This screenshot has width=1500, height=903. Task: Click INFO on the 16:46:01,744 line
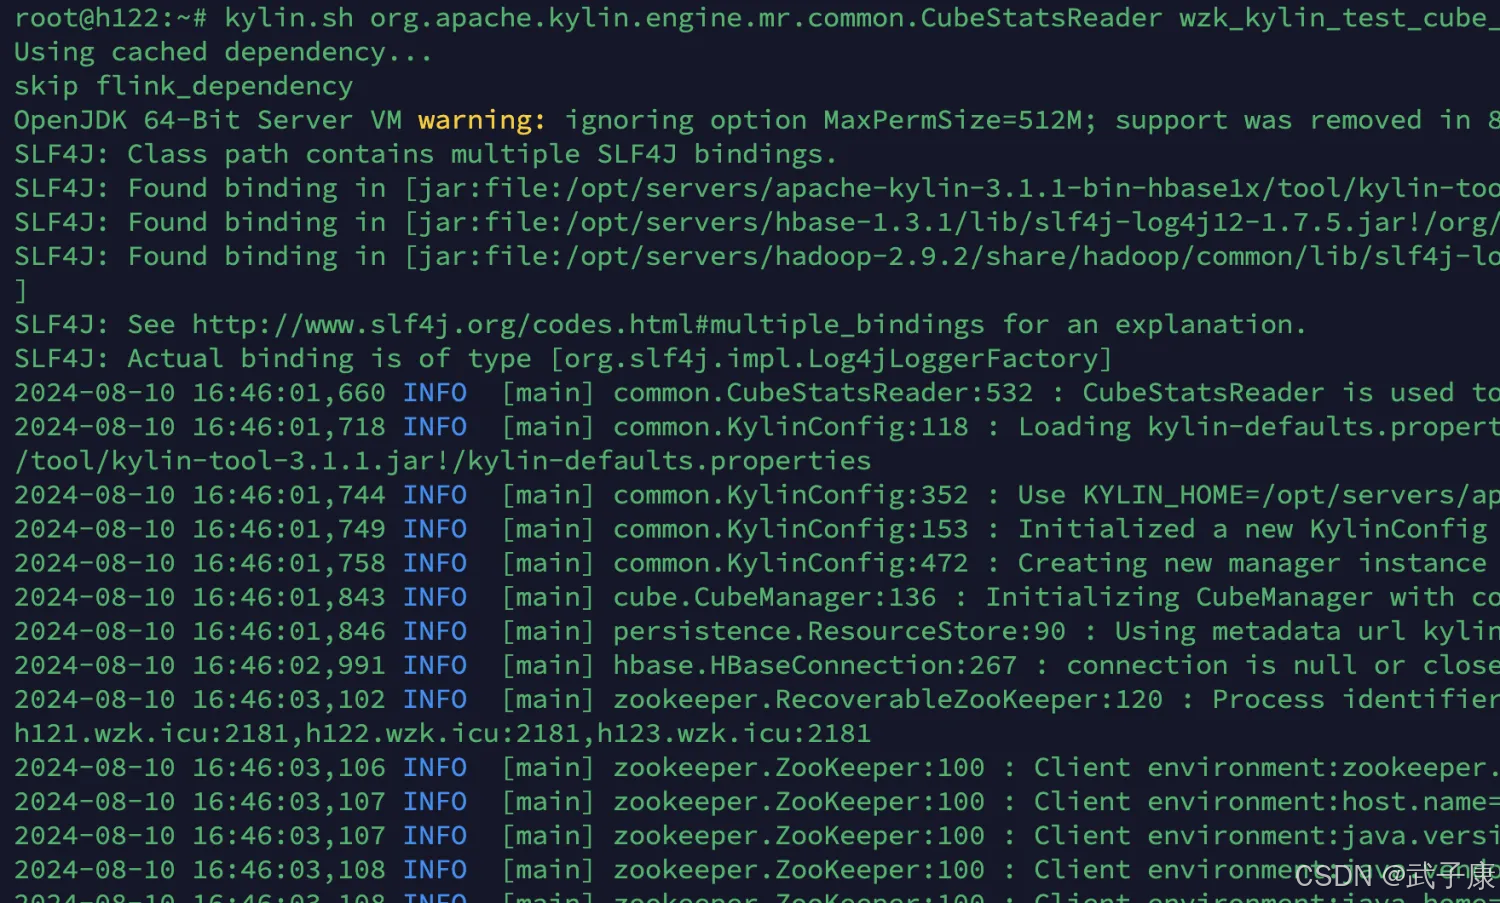tap(435, 495)
